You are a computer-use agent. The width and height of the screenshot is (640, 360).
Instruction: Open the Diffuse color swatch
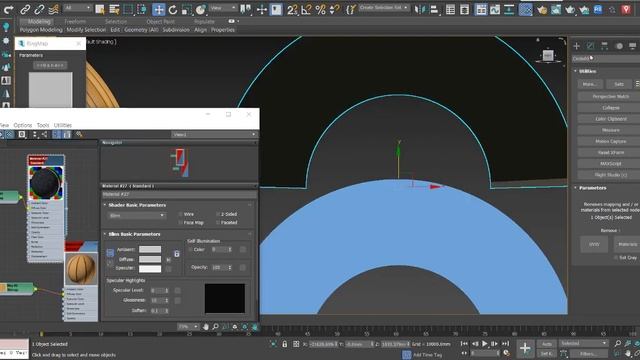click(x=150, y=259)
